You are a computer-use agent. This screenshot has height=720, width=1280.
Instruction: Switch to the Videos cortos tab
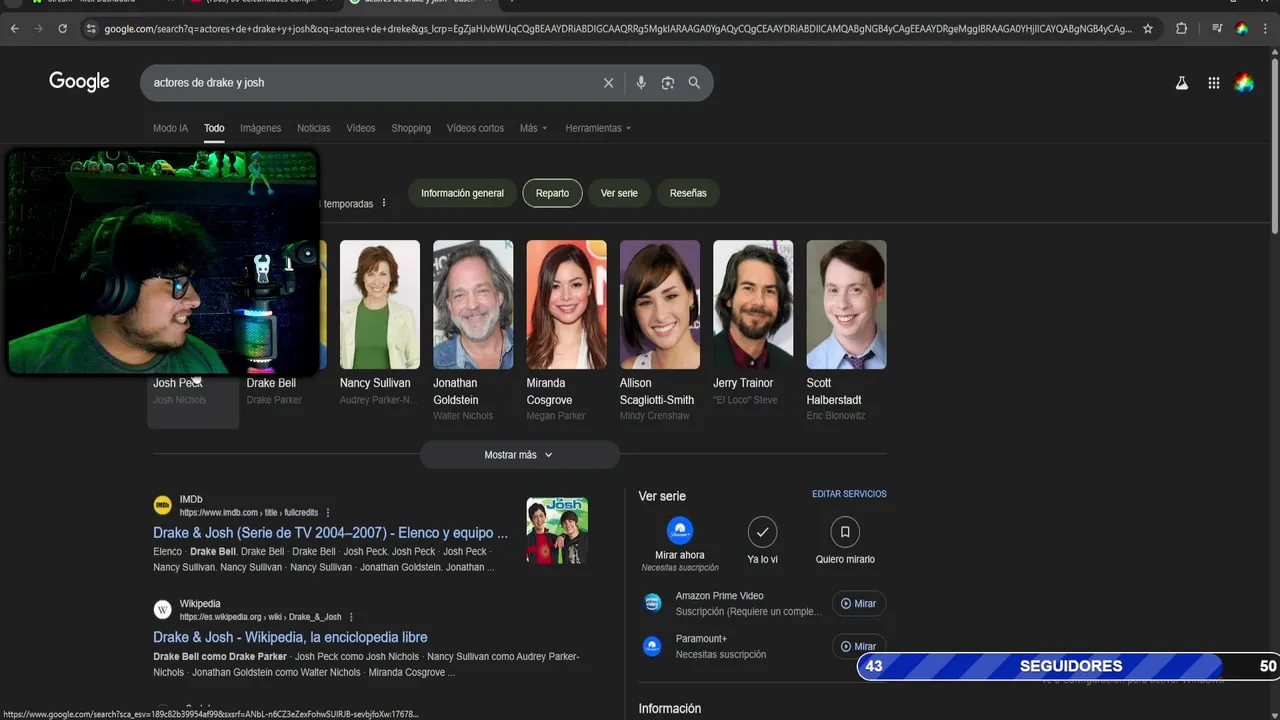(475, 128)
